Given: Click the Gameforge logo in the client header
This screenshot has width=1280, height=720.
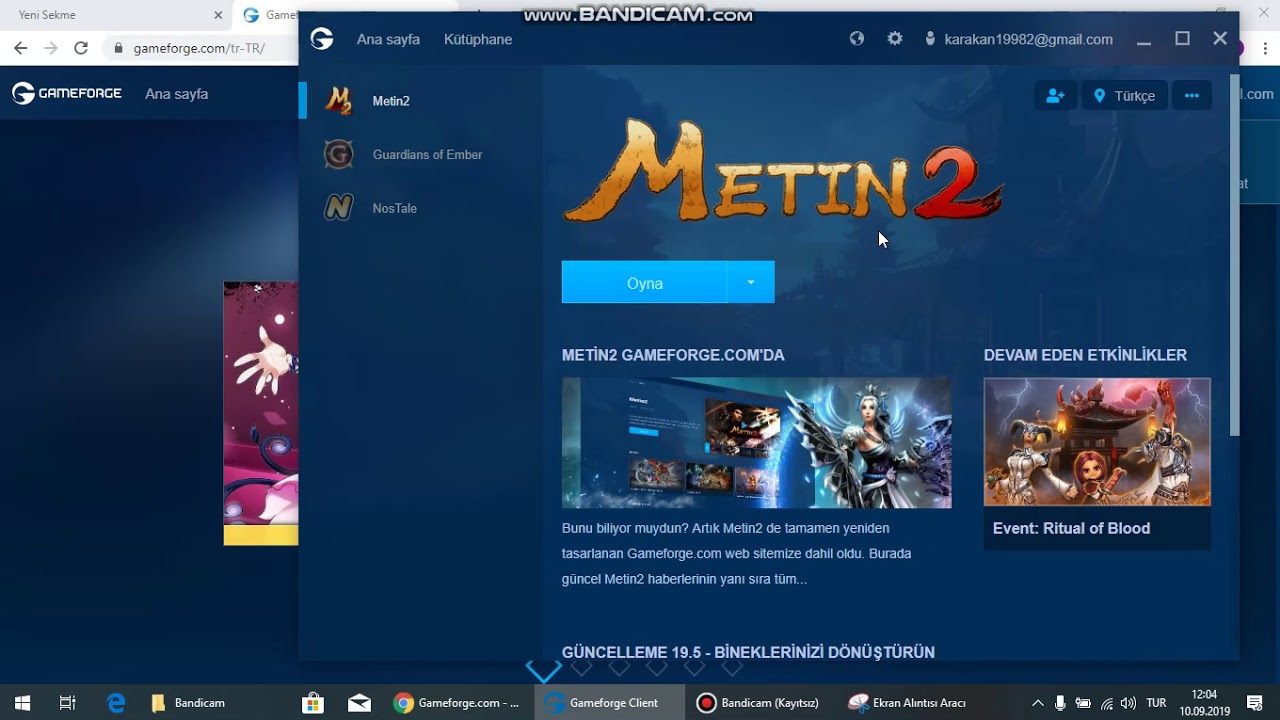Looking at the screenshot, I should click(322, 39).
